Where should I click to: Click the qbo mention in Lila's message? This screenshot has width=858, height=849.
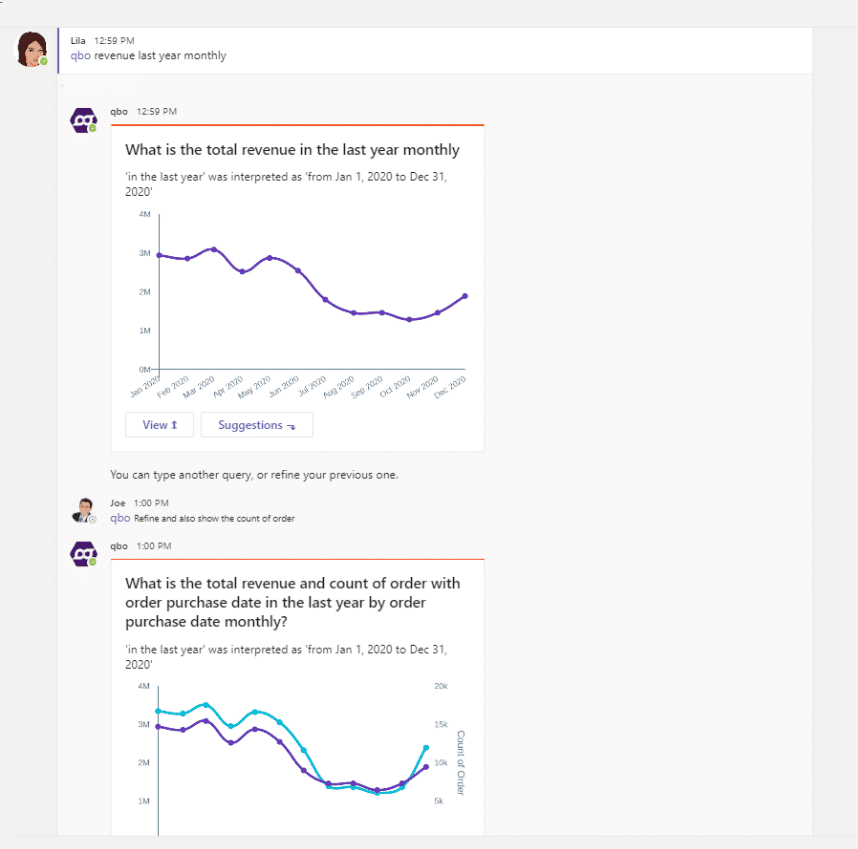coord(81,56)
